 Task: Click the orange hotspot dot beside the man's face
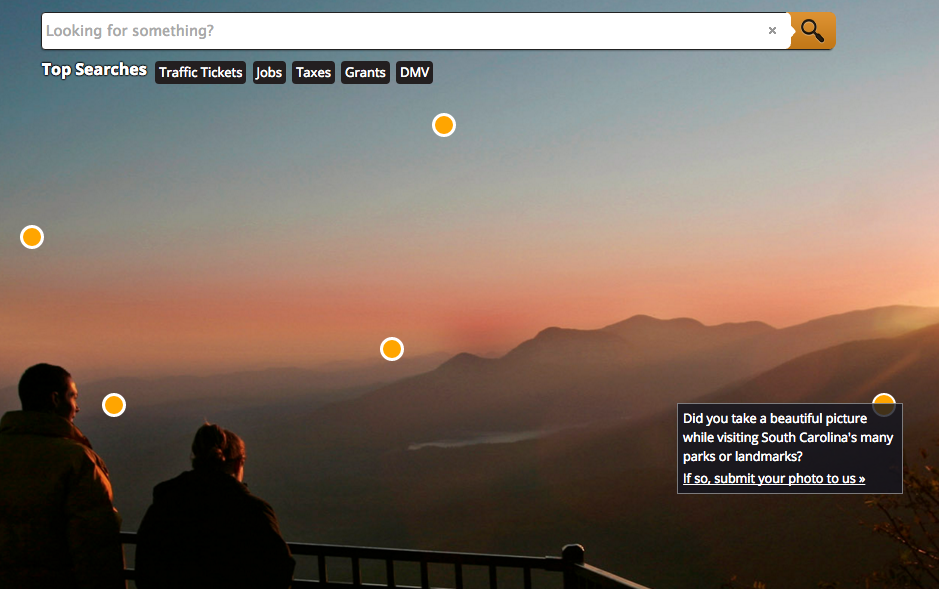pos(114,405)
